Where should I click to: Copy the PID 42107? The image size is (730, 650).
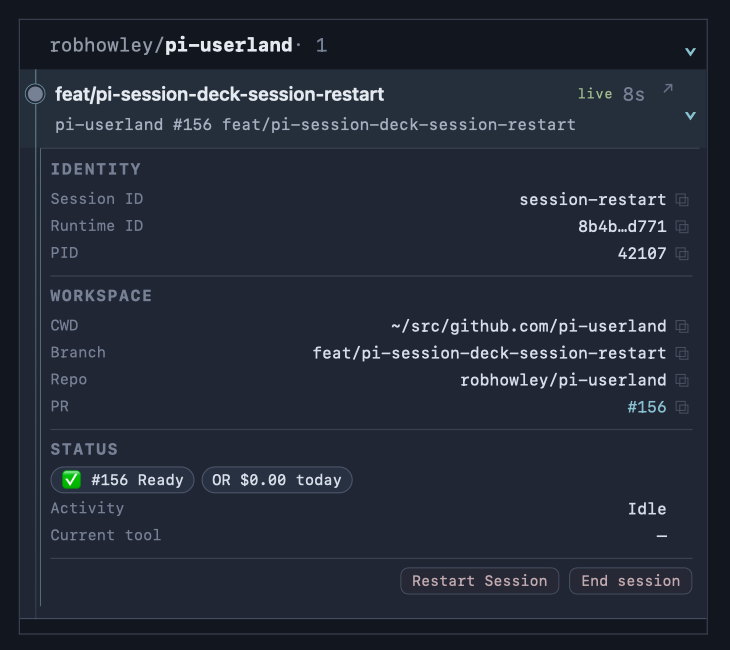(682, 254)
